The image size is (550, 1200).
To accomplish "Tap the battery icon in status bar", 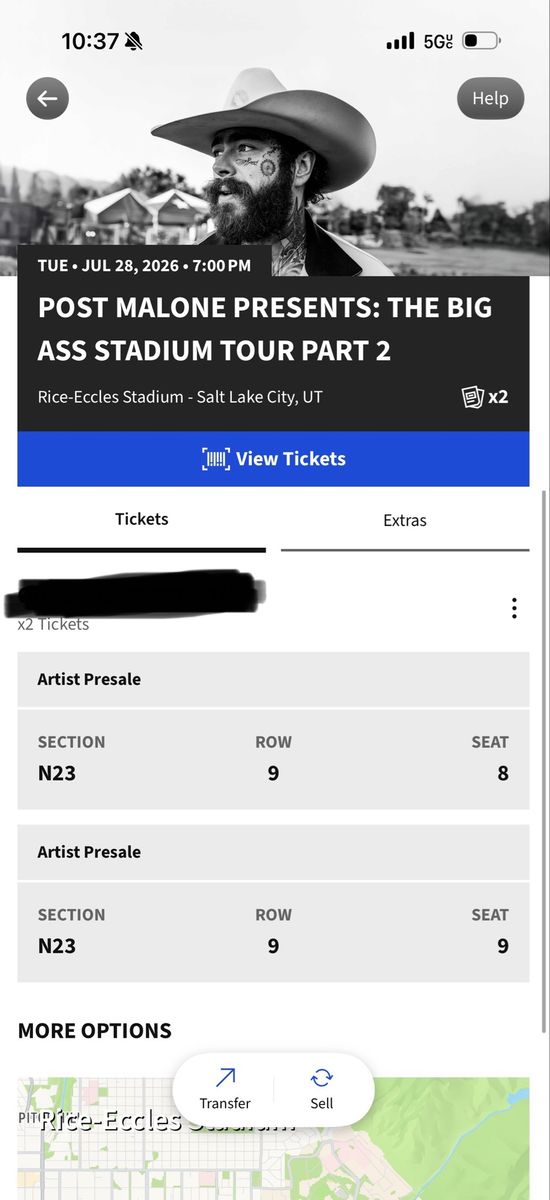I will [x=482, y=41].
